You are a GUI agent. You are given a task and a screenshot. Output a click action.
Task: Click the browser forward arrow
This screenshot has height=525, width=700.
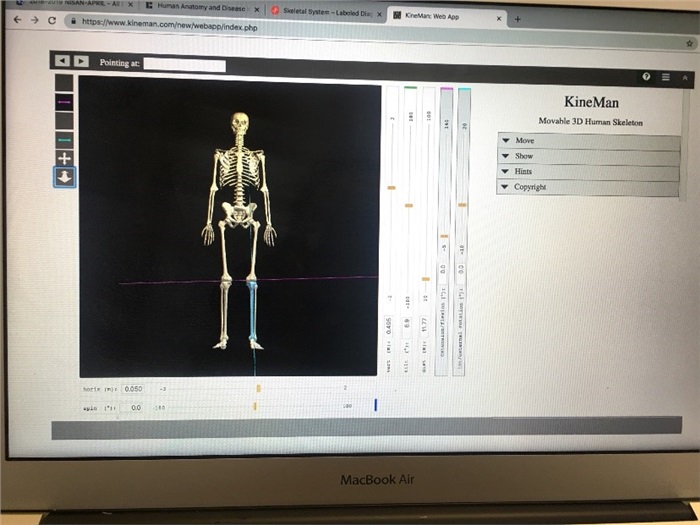click(34, 20)
